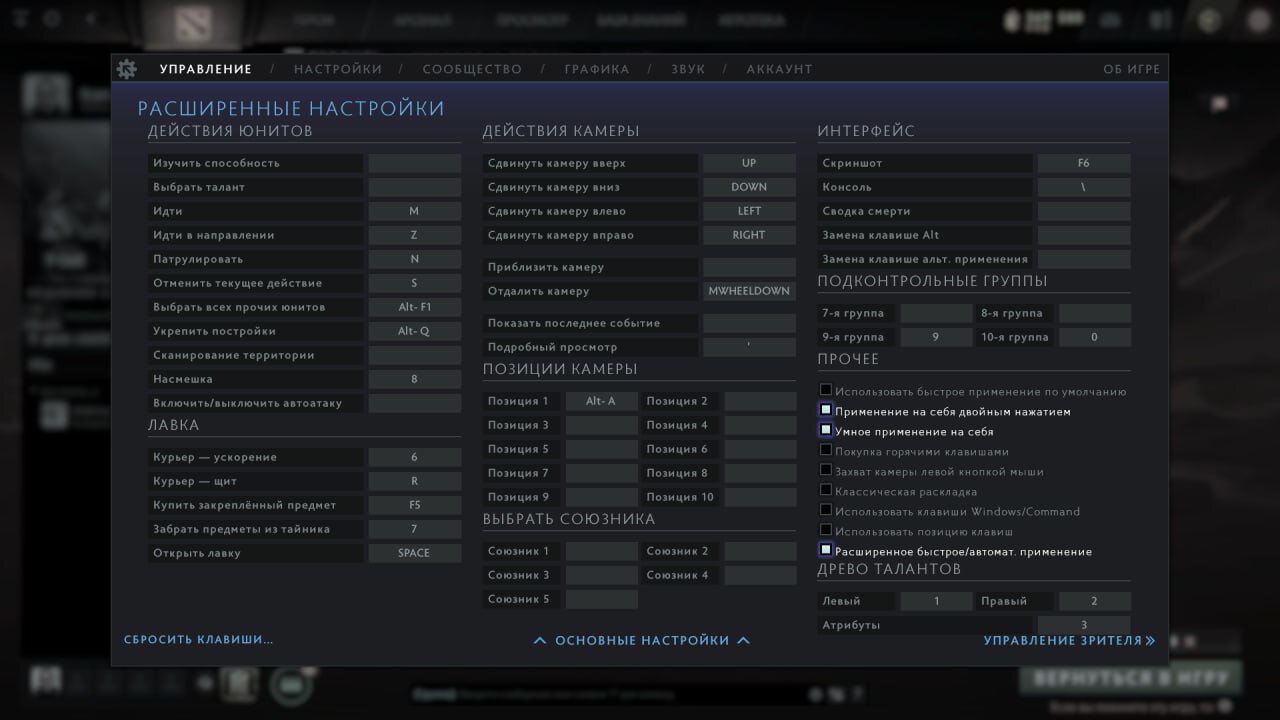The width and height of the screenshot is (1280, 720).
Task: Enable Использовать быстрое применение по умолчанию checkbox
Action: (x=826, y=390)
